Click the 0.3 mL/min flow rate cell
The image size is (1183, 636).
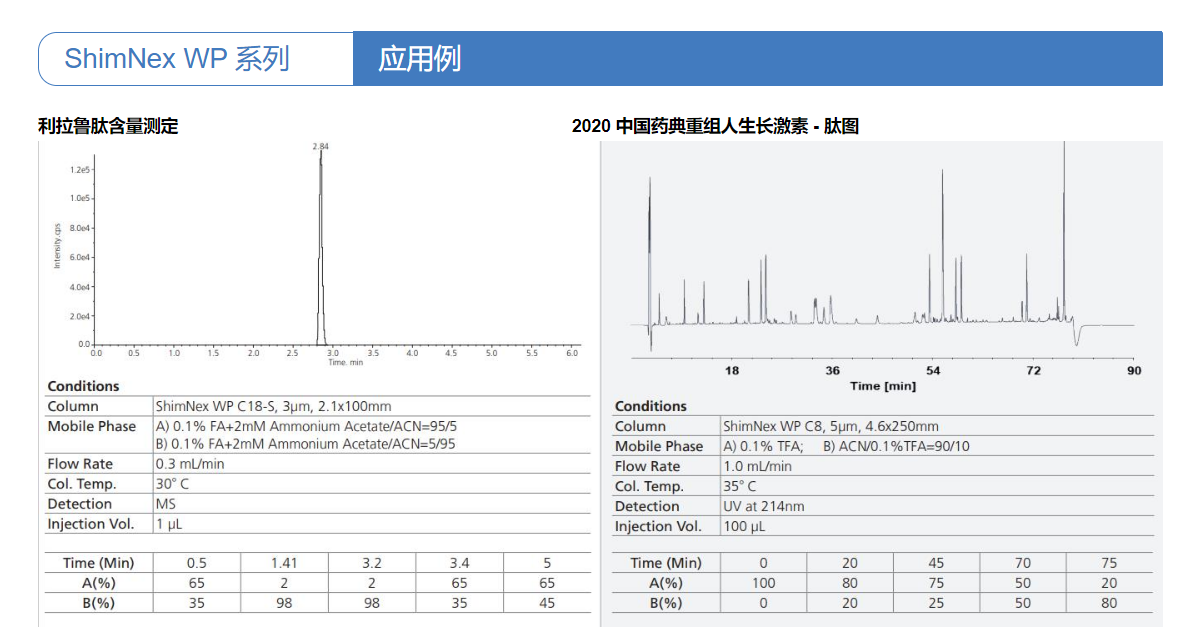(190, 464)
